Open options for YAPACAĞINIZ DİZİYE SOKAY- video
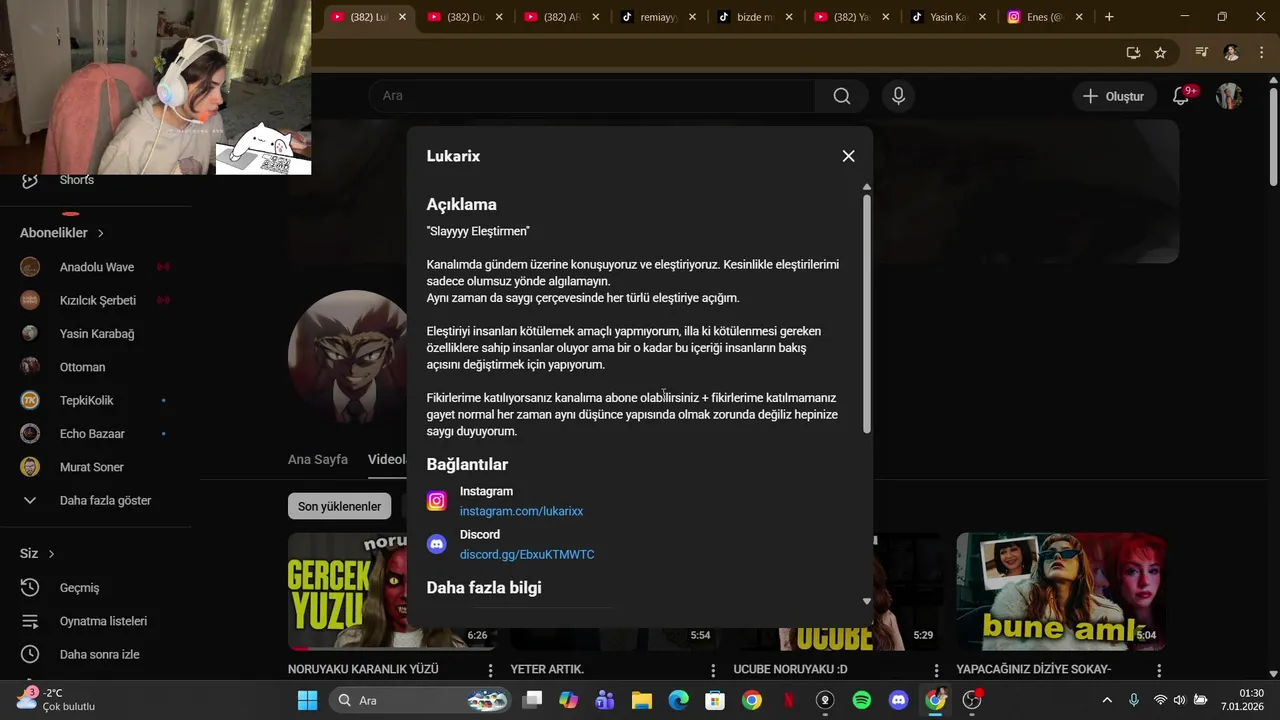Viewport: 1280px width, 720px height. [1159, 670]
